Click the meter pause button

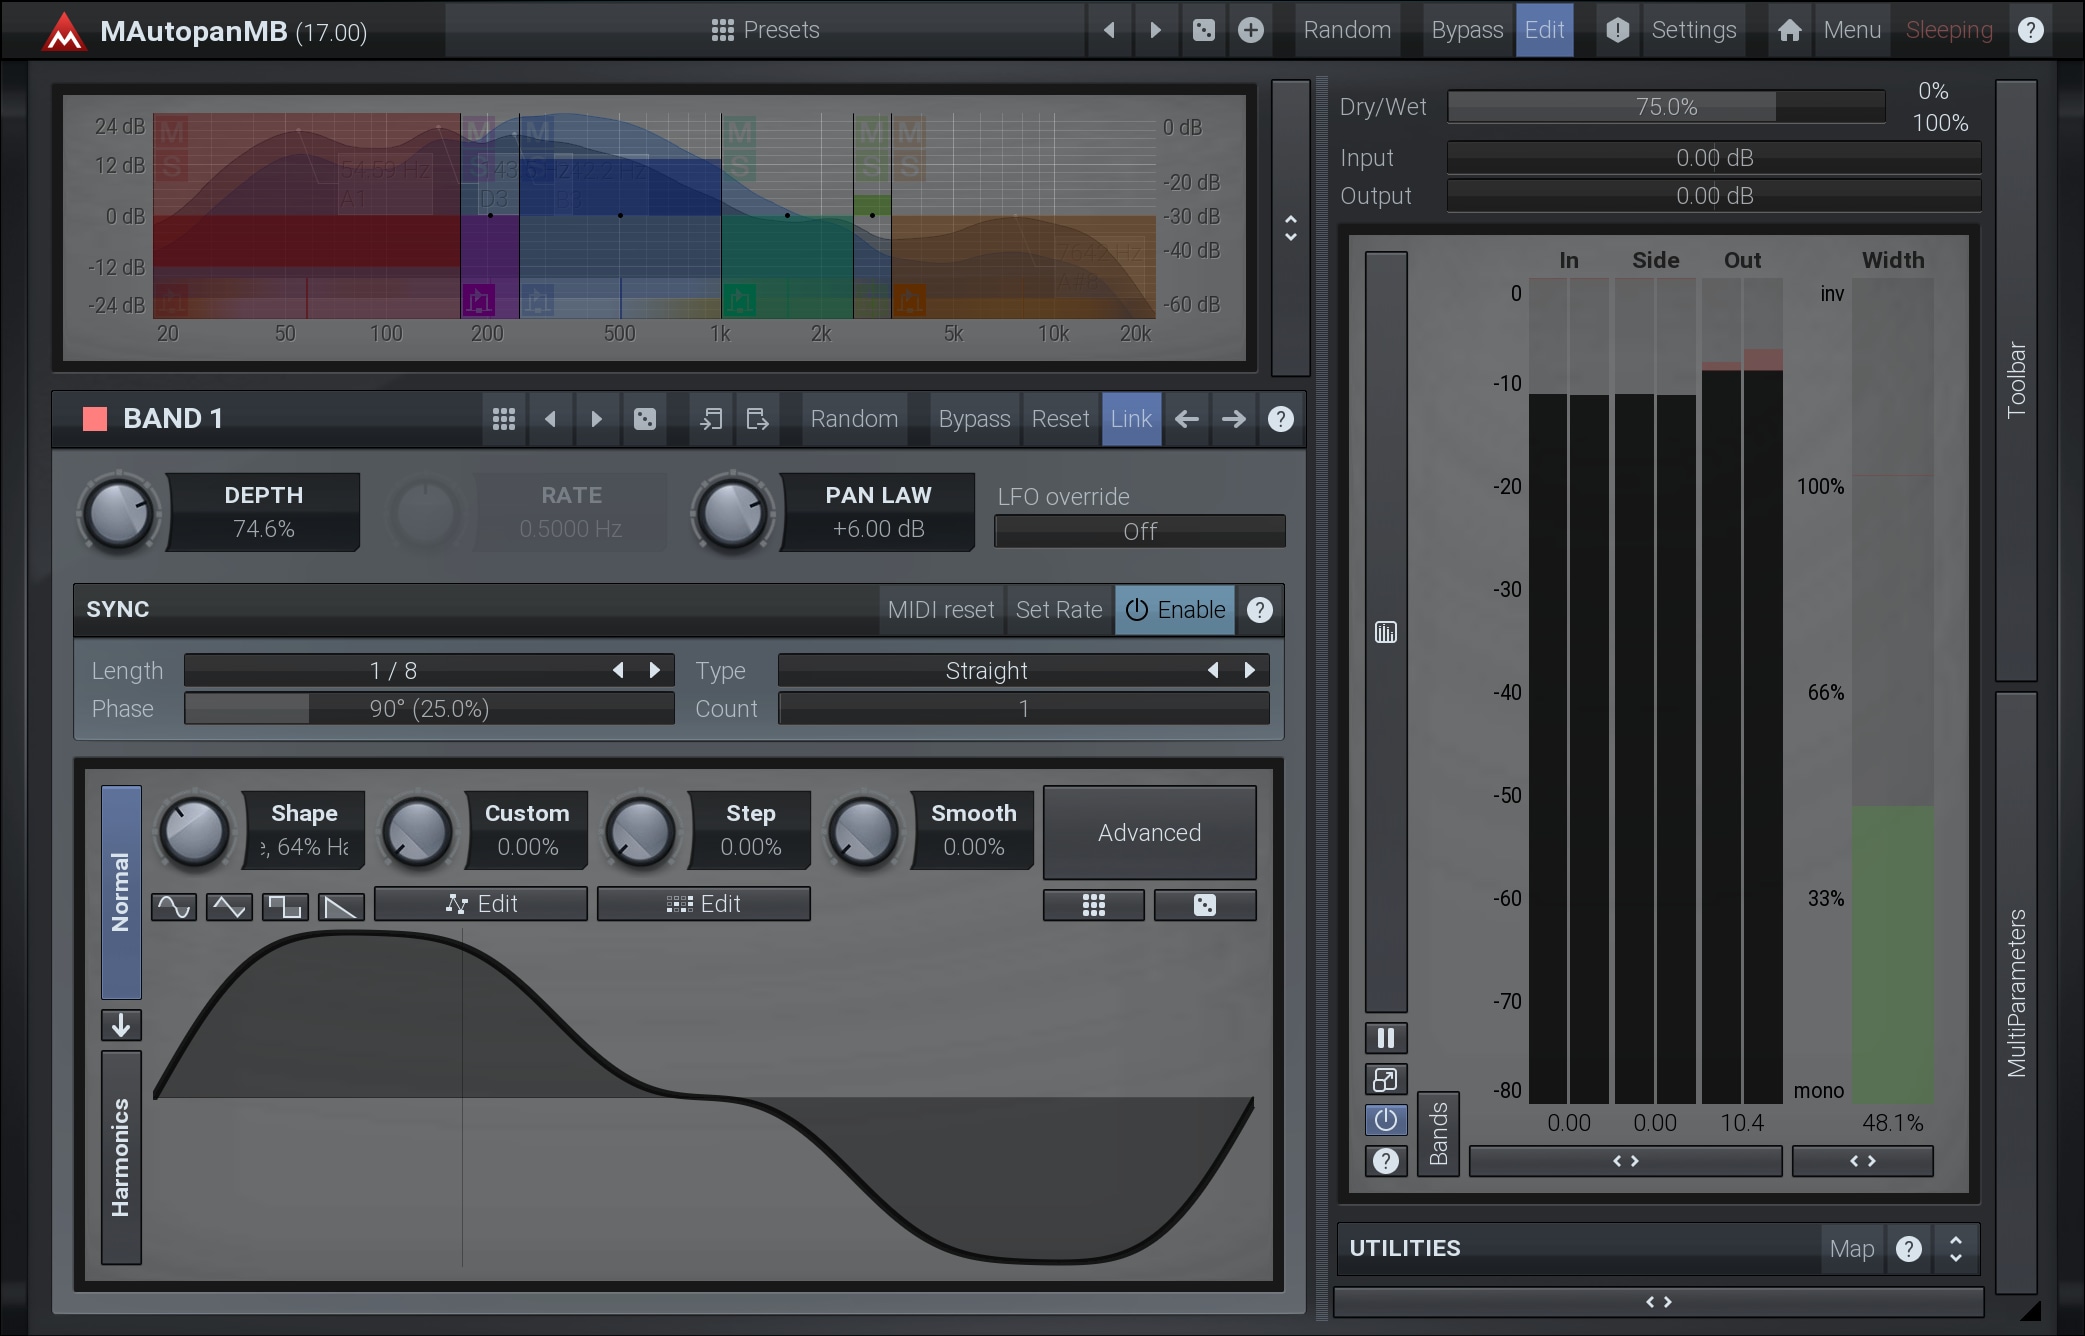1385,1038
